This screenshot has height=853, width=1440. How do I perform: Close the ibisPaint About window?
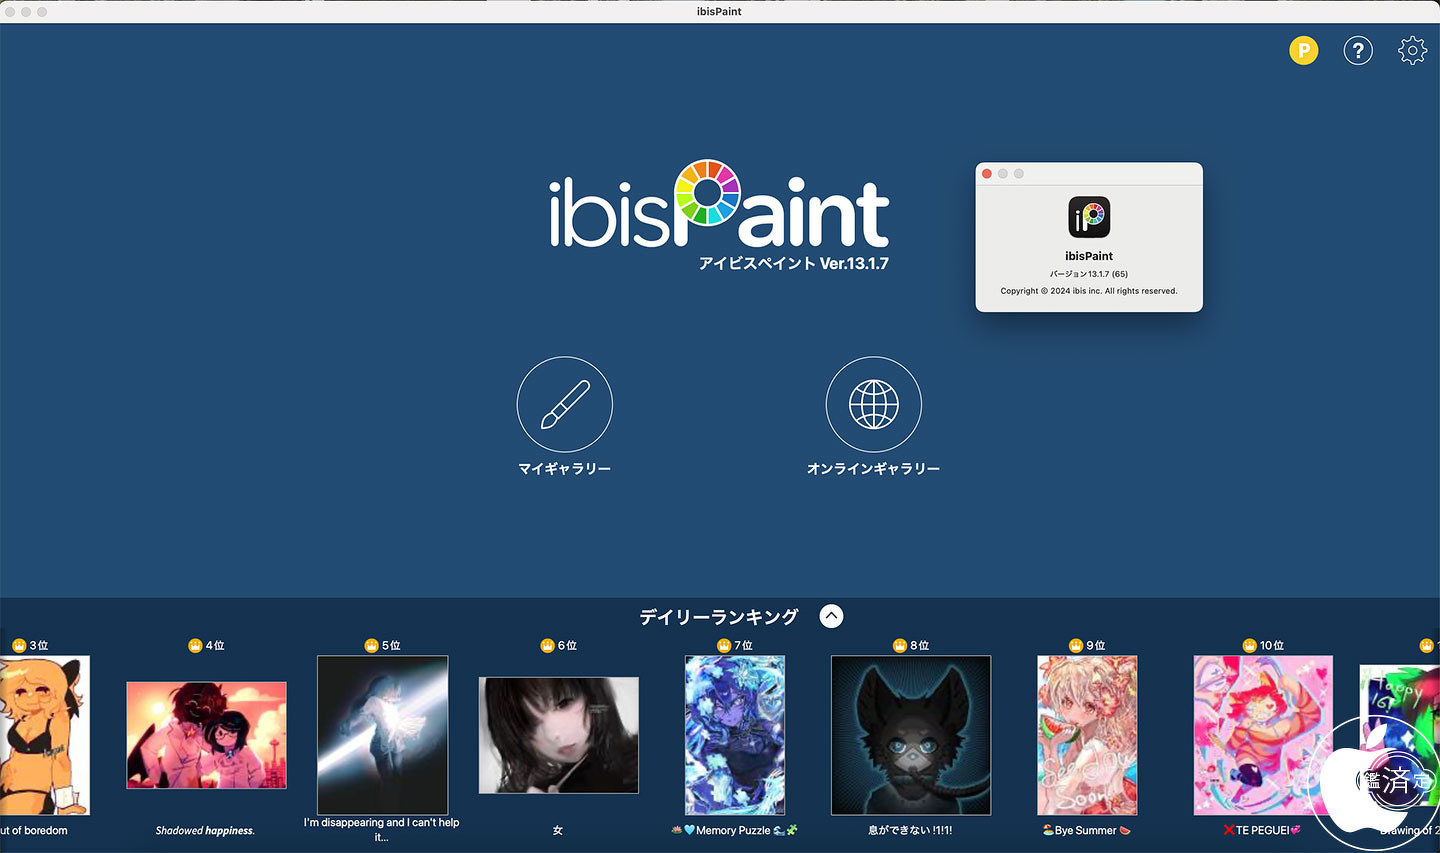tap(987, 174)
